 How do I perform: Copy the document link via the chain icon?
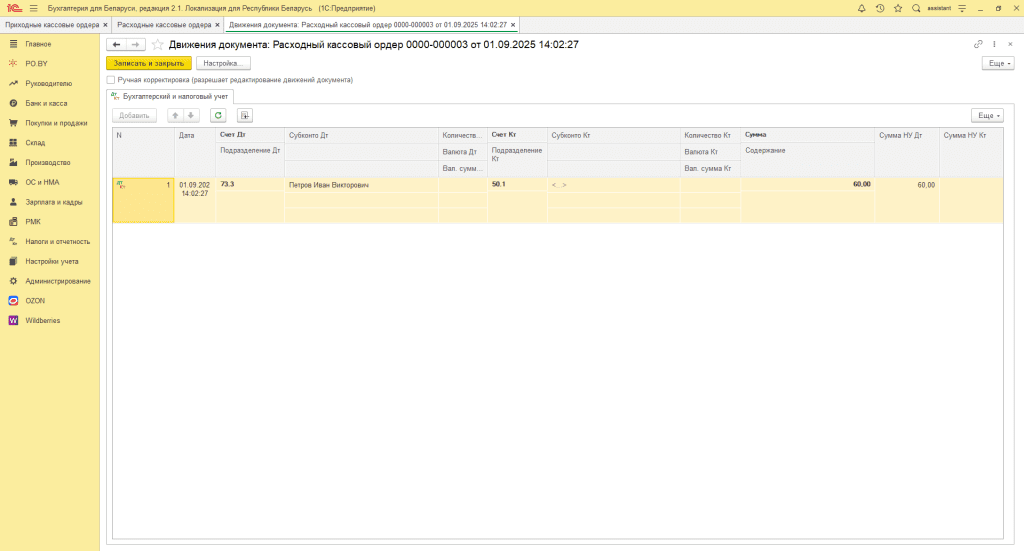[978, 45]
